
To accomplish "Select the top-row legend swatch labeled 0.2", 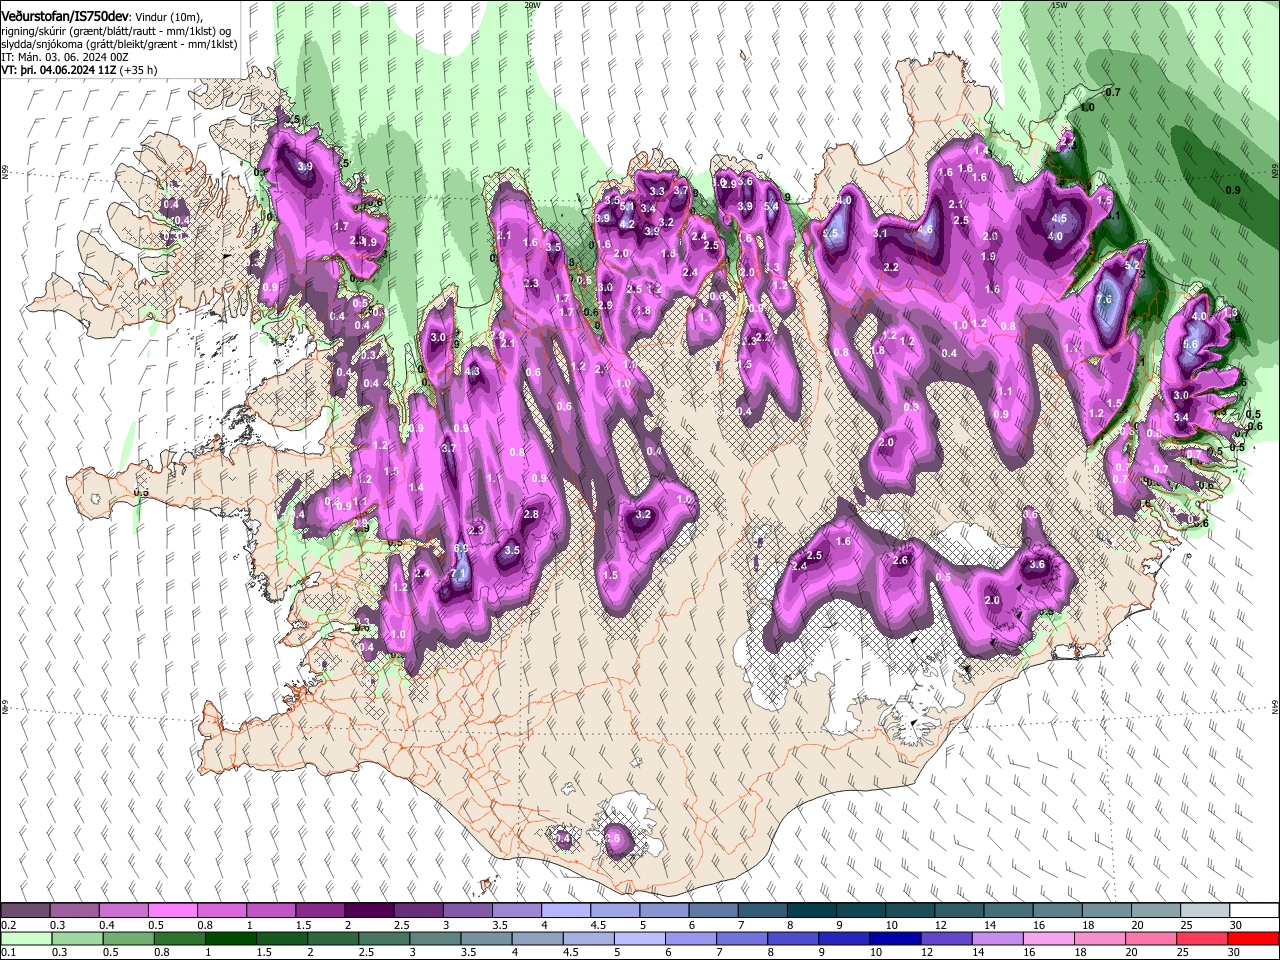I will (25, 910).
